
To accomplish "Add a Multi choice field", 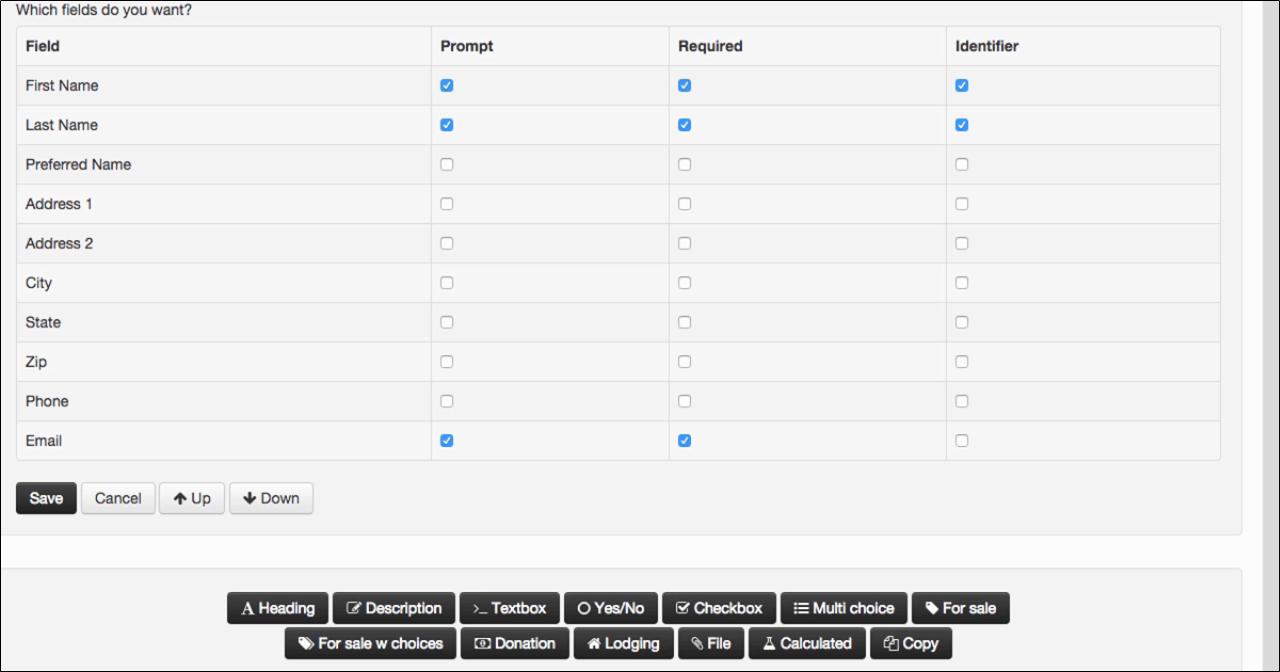I will pyautogui.click(x=843, y=608).
